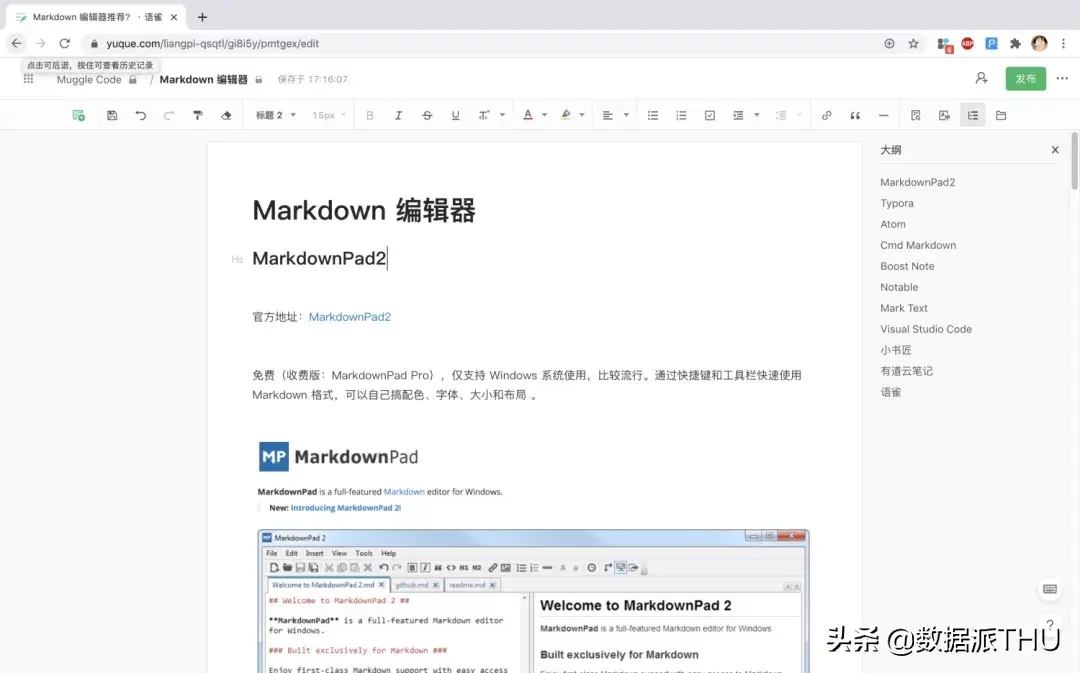Screen dimensions: 1080x673
Task: Apply the text highlight color
Action: point(565,115)
